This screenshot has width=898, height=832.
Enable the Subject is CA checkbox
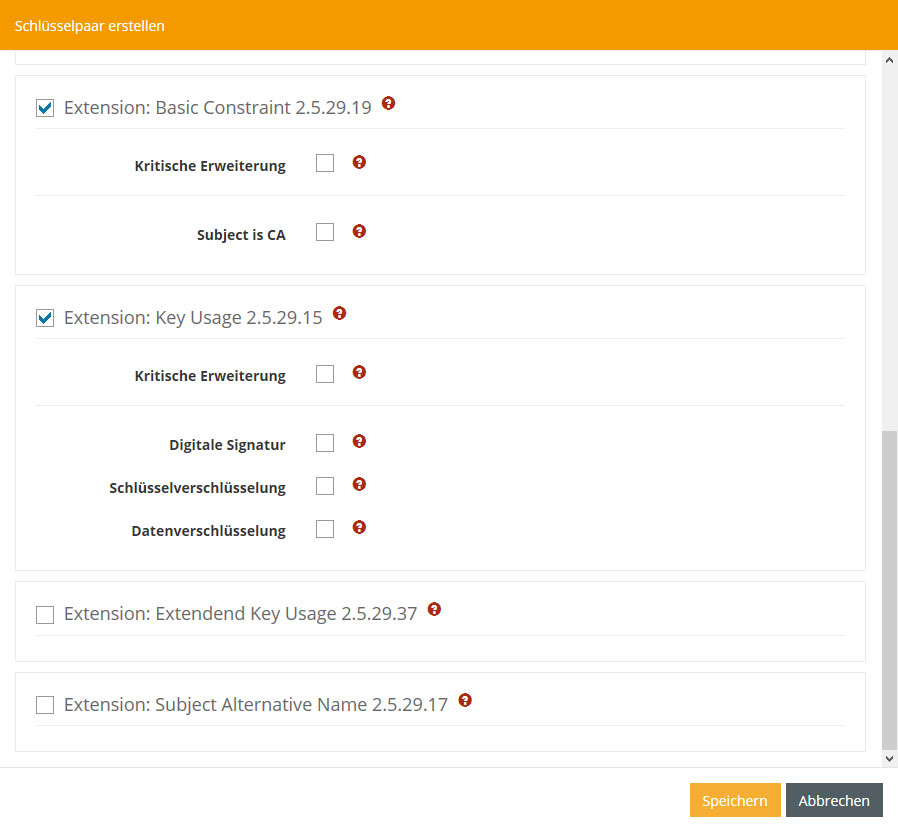coord(325,232)
